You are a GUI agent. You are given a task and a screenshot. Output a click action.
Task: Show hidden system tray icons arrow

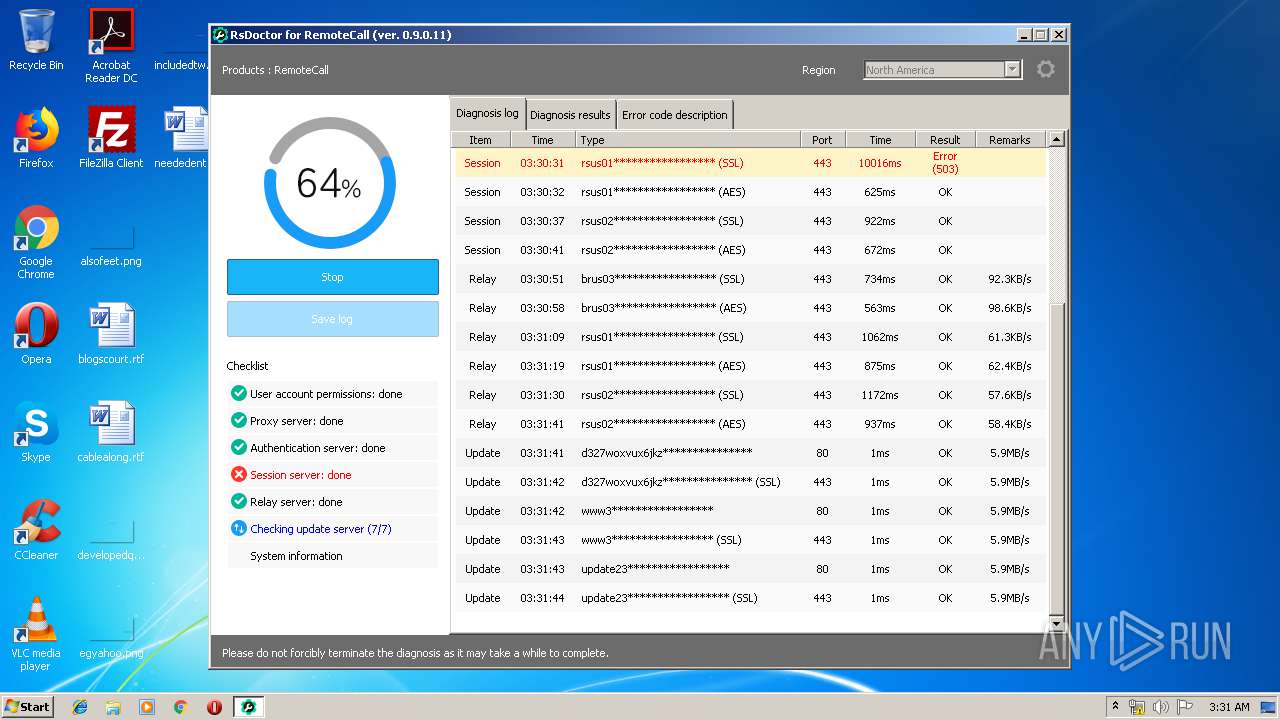pos(1115,707)
